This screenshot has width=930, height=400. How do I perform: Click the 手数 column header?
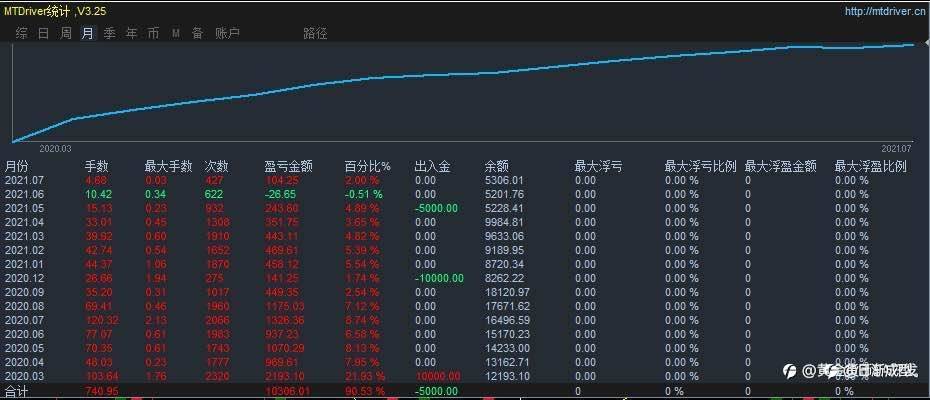point(97,166)
